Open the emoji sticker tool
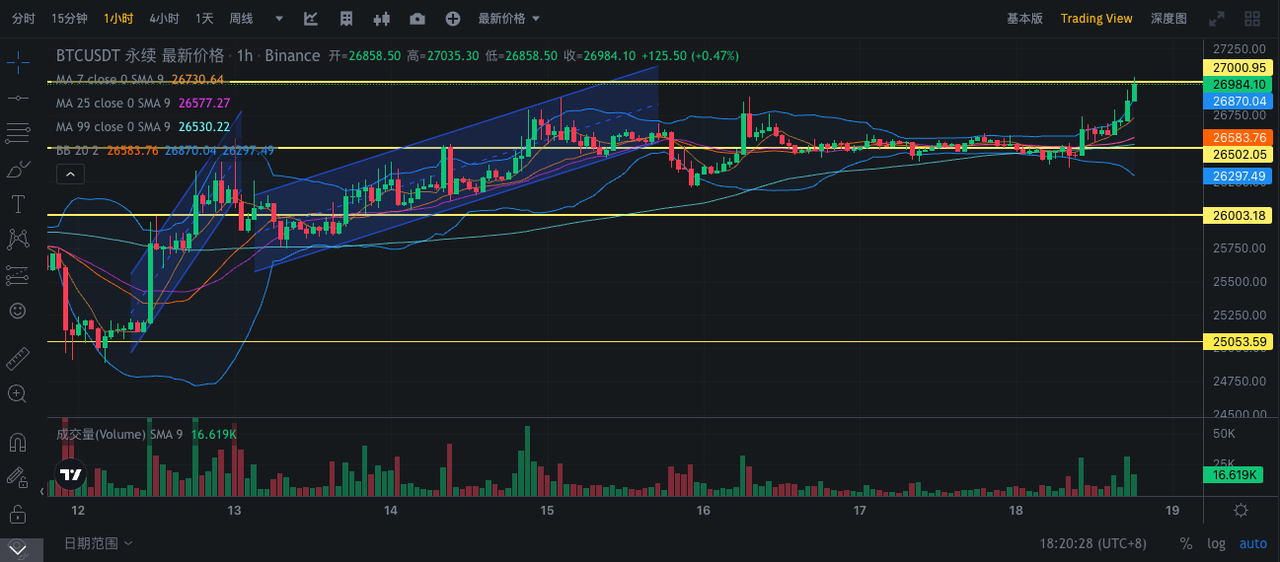Image resolution: width=1280 pixels, height=562 pixels. pyautogui.click(x=17, y=310)
